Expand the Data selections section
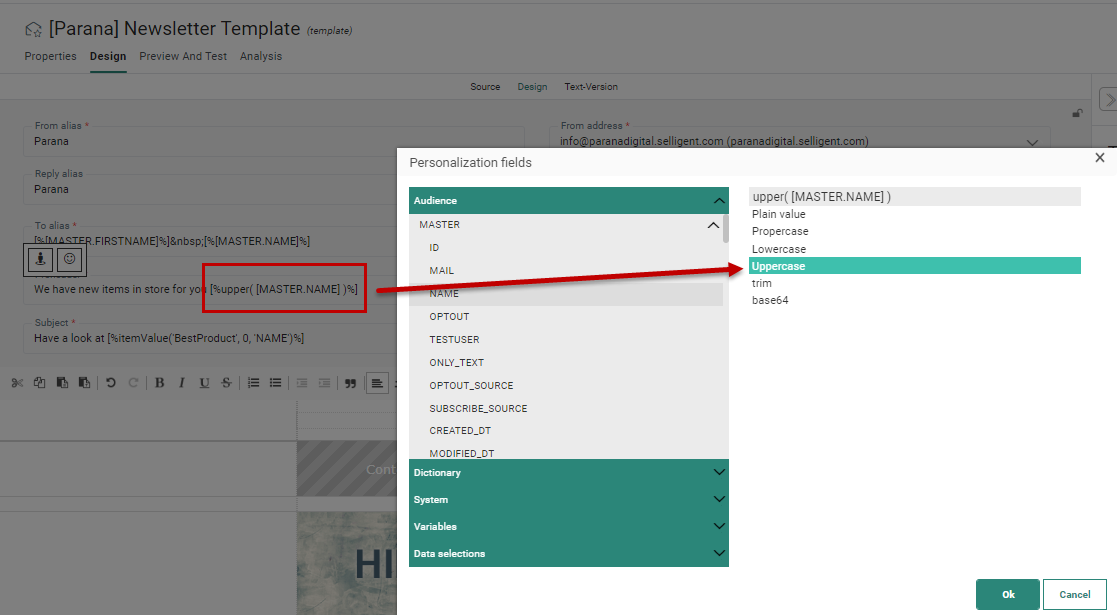Image resolution: width=1117 pixels, height=615 pixels. [718, 553]
